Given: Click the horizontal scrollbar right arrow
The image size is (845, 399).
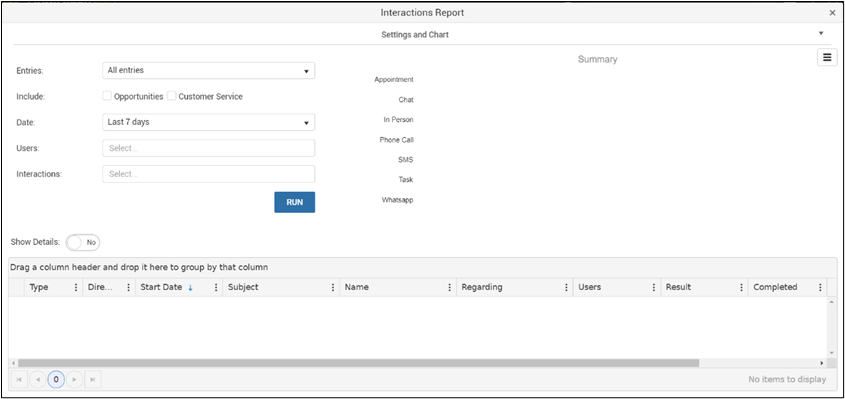Looking at the screenshot, I should [822, 363].
